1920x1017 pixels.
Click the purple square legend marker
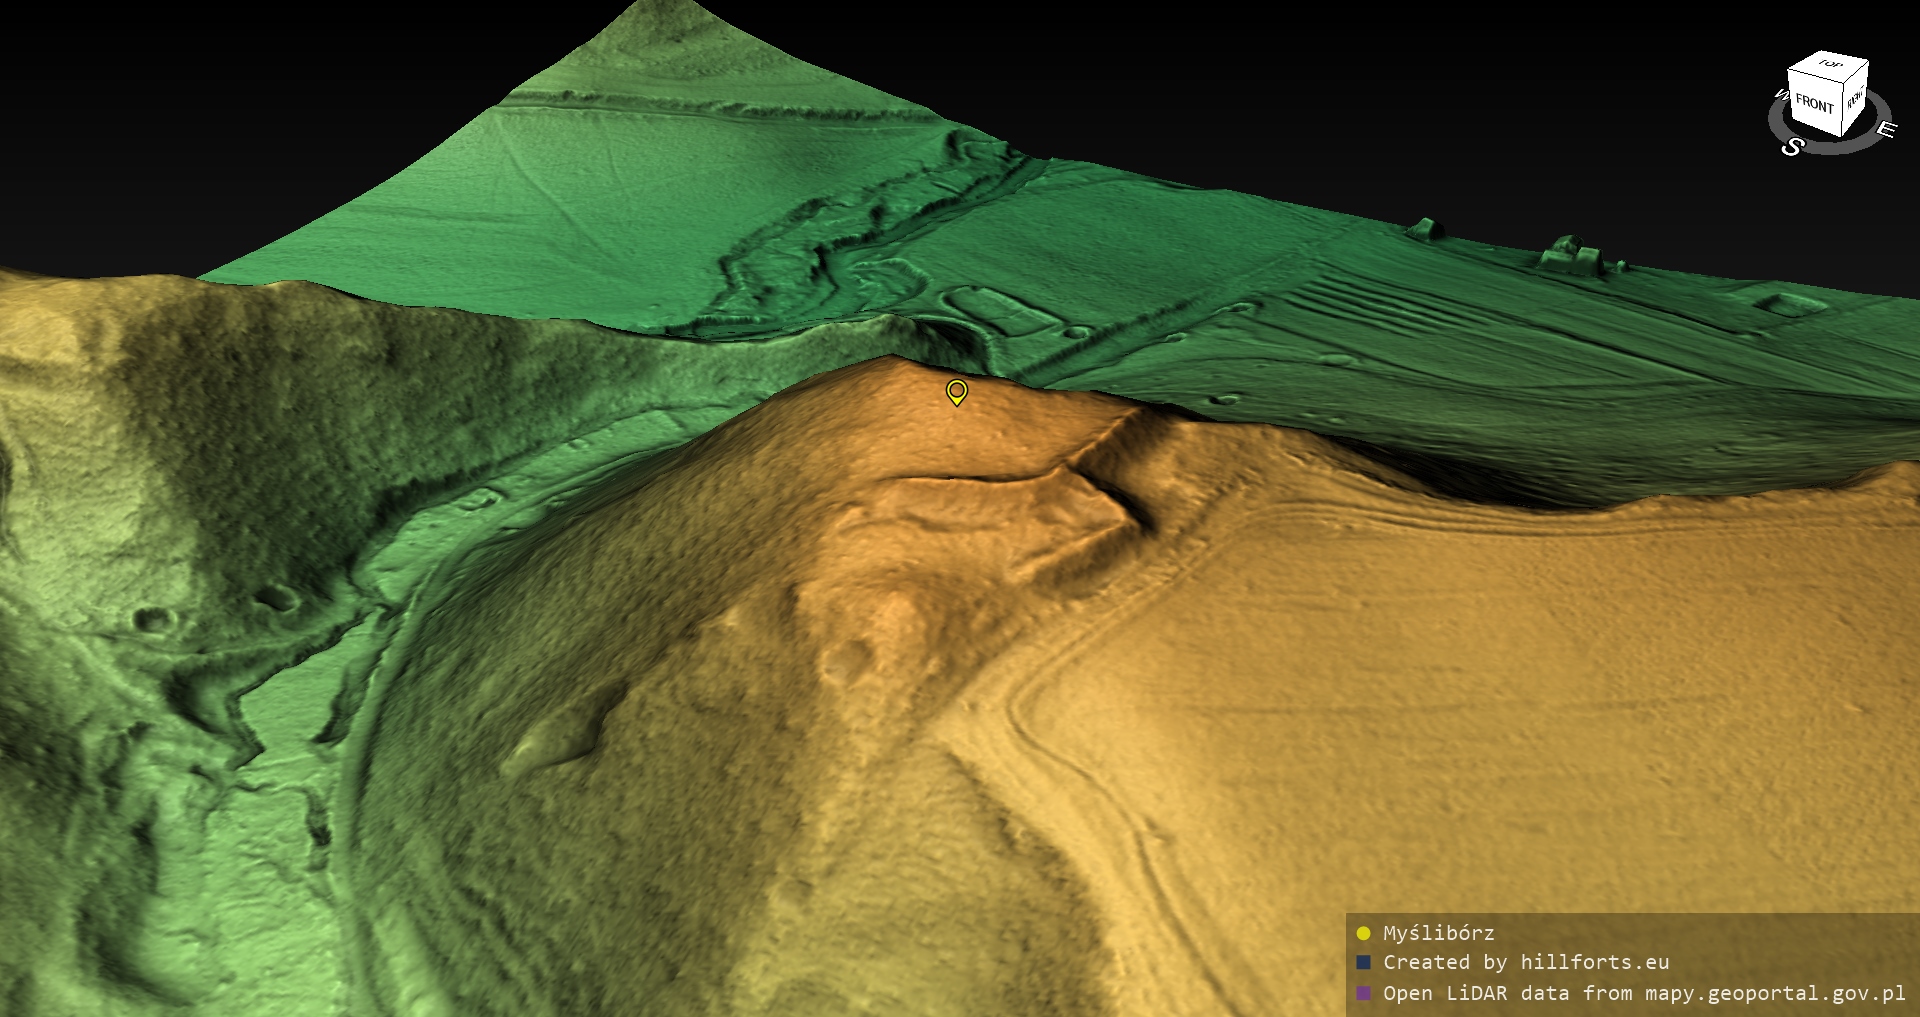pyautogui.click(x=1363, y=993)
